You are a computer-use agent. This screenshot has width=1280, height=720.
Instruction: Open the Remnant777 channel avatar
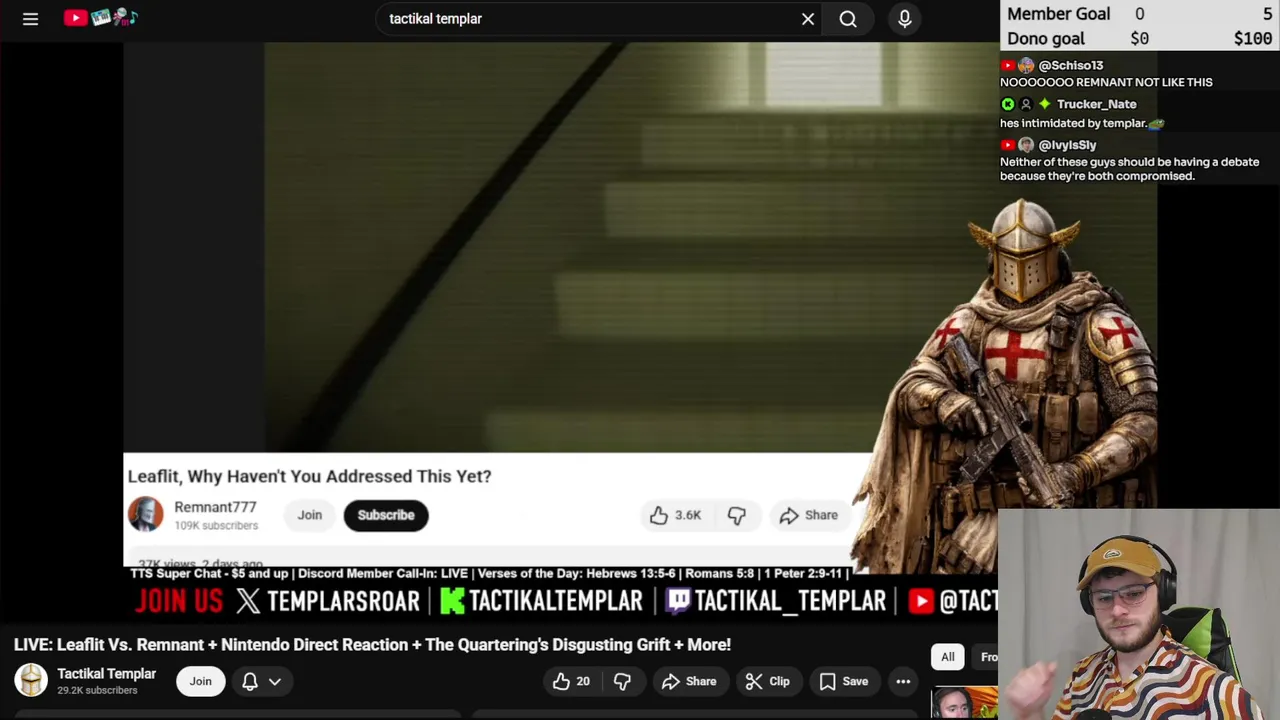click(146, 515)
